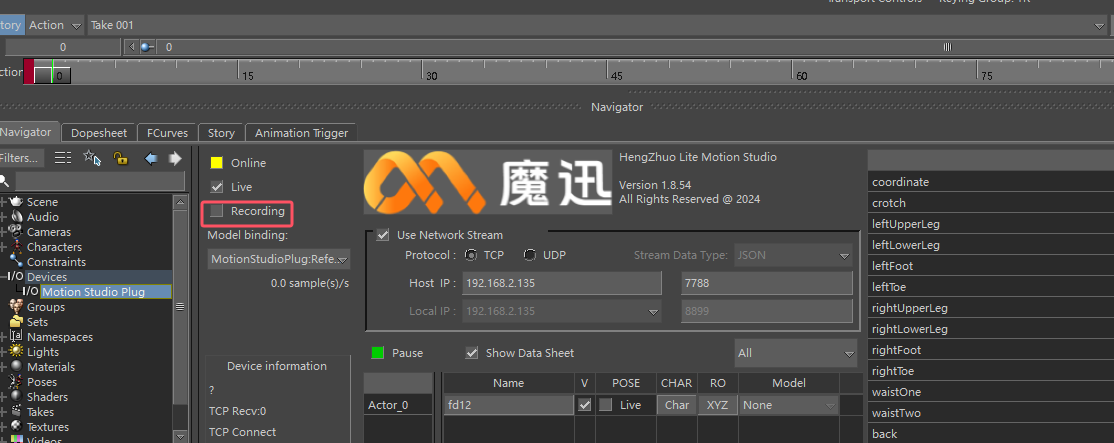1114x443 pixels.
Task: Toggle the Show Data Sheet checkbox
Action: point(472,353)
